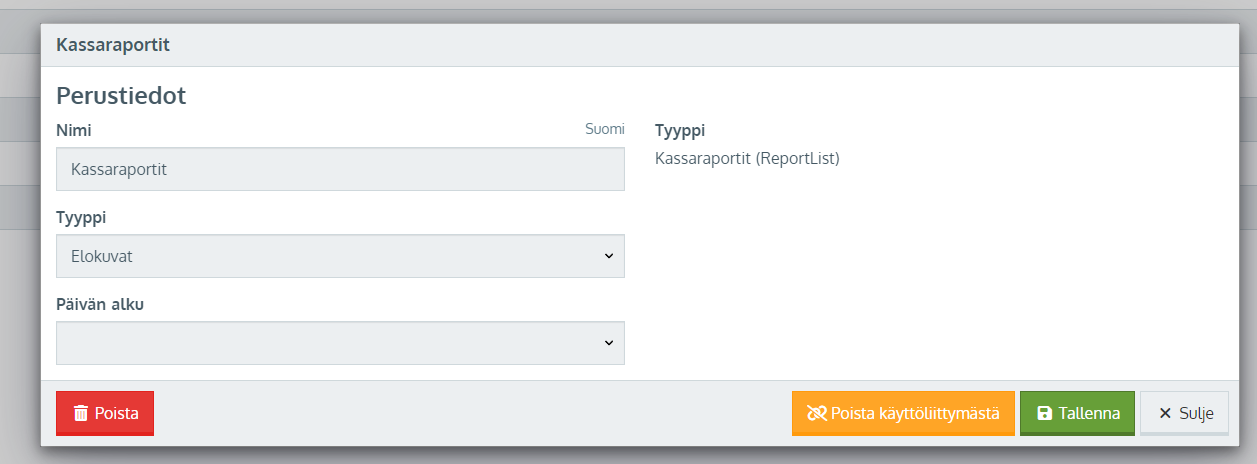
Task: Click the Tyyppi label above Elokuvat dropdown
Action: 81,217
